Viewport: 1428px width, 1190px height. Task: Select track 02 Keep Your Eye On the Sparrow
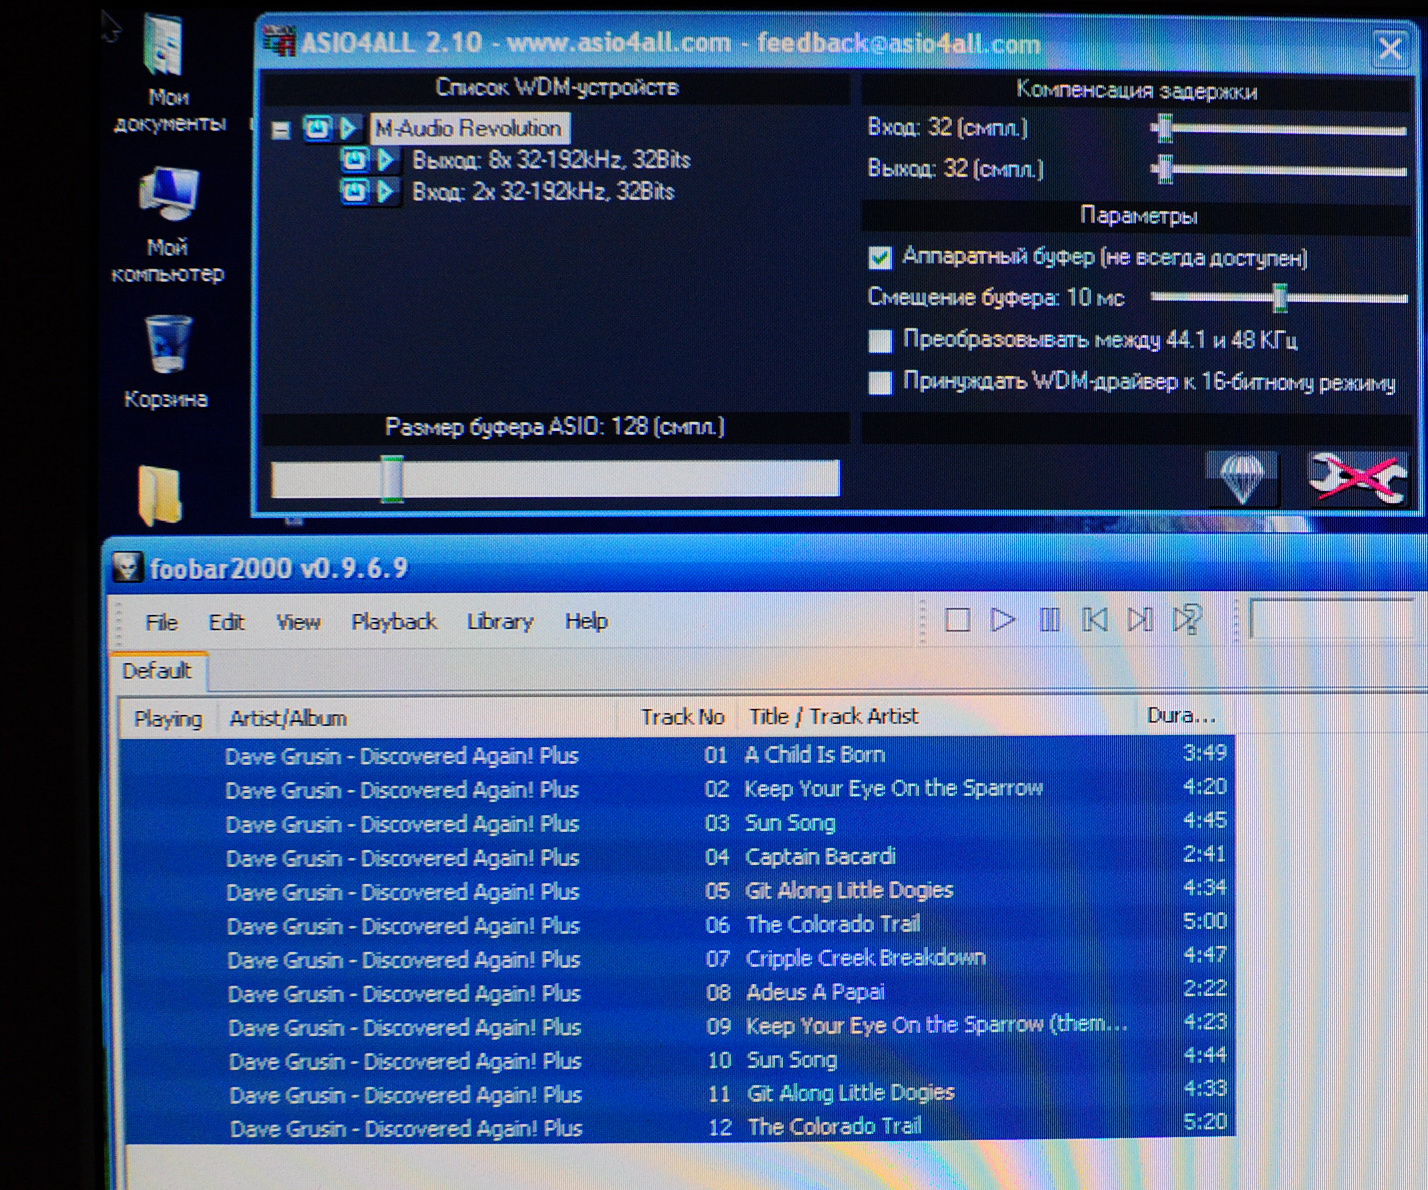click(x=677, y=789)
